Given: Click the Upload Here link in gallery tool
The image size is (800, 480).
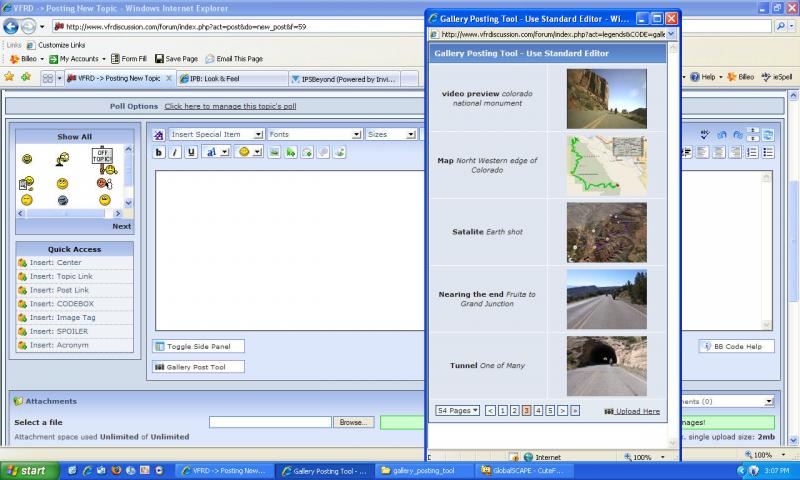Looking at the screenshot, I should (632, 411).
